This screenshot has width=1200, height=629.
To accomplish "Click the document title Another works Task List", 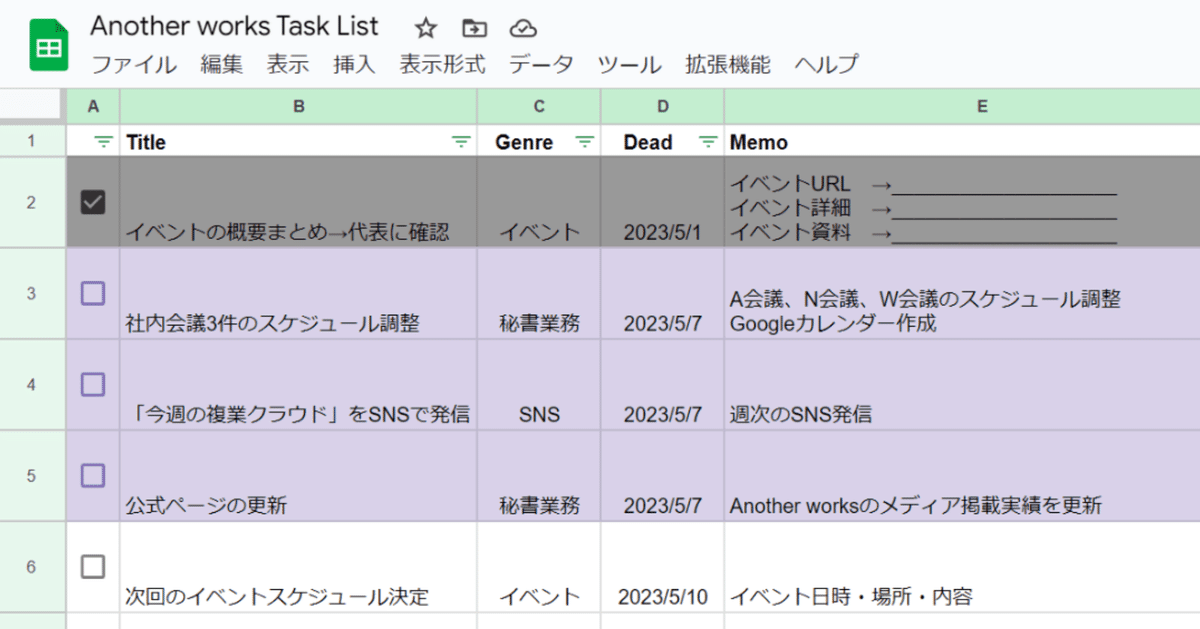I will pyautogui.click(x=235, y=26).
